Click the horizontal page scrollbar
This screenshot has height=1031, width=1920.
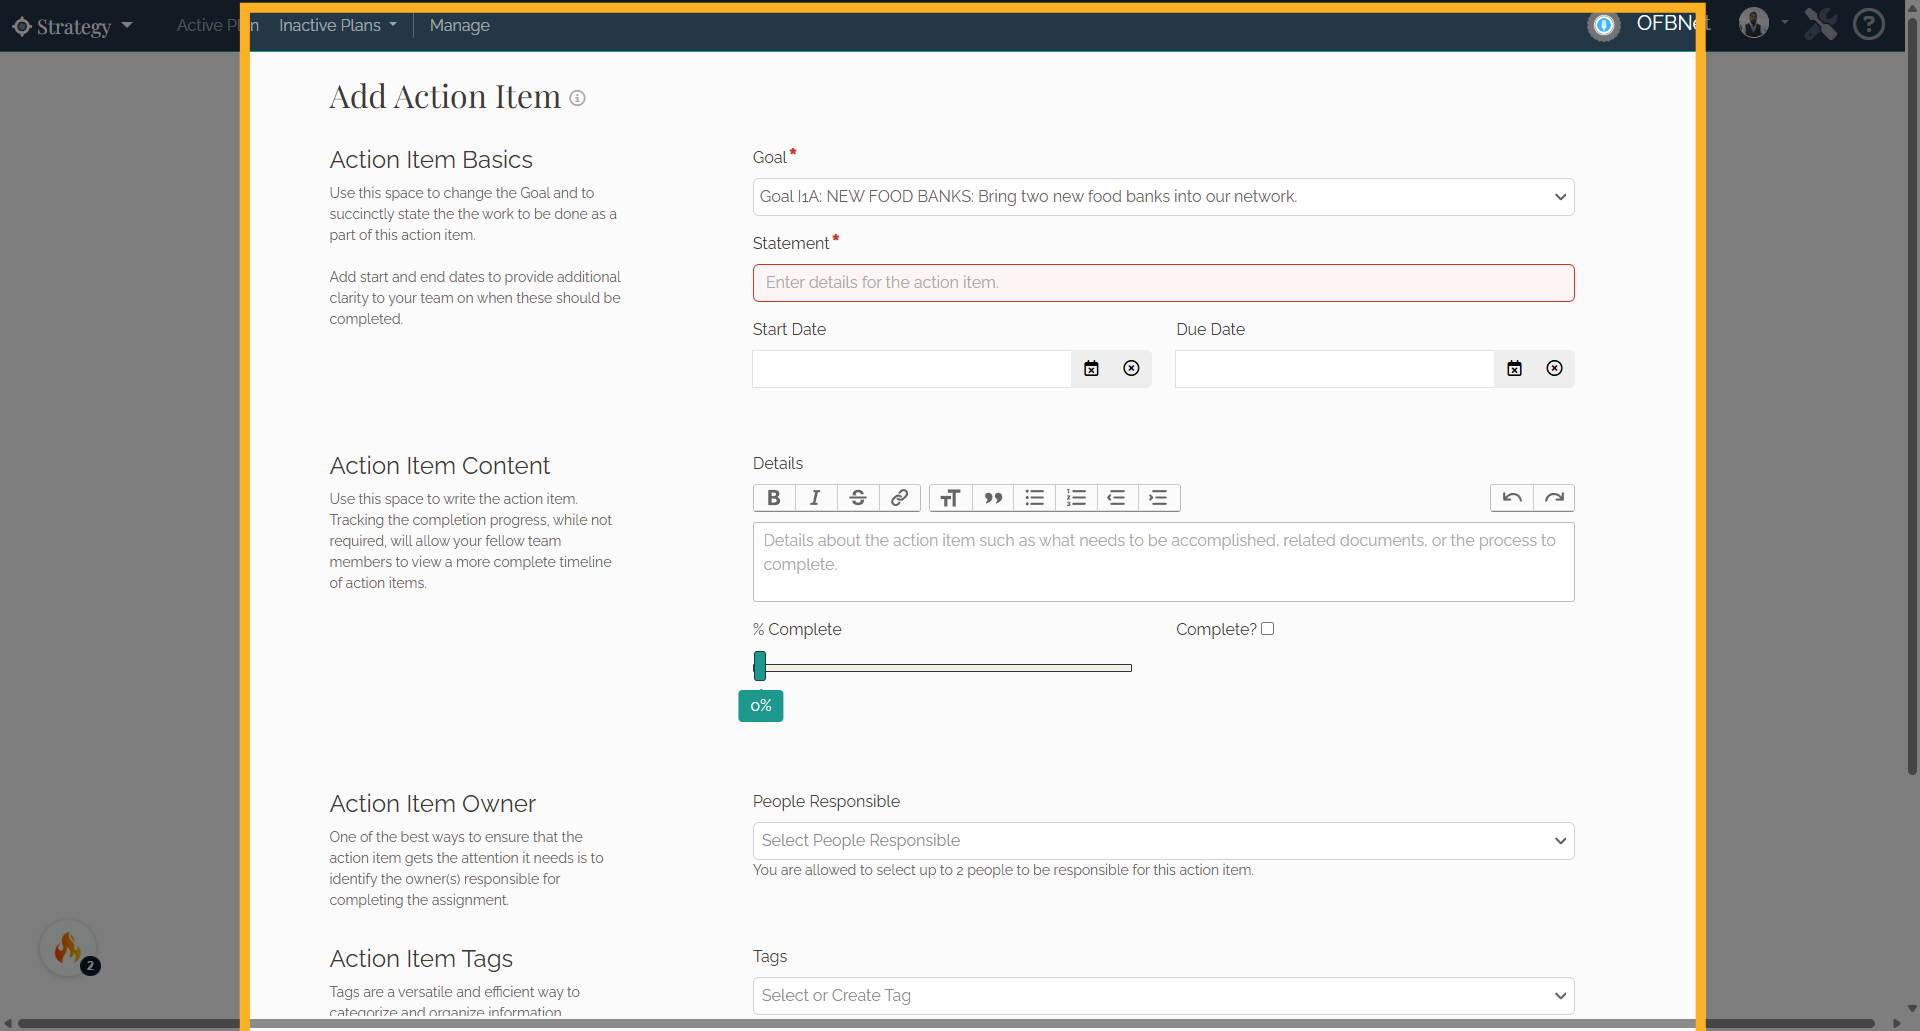click(x=945, y=1023)
